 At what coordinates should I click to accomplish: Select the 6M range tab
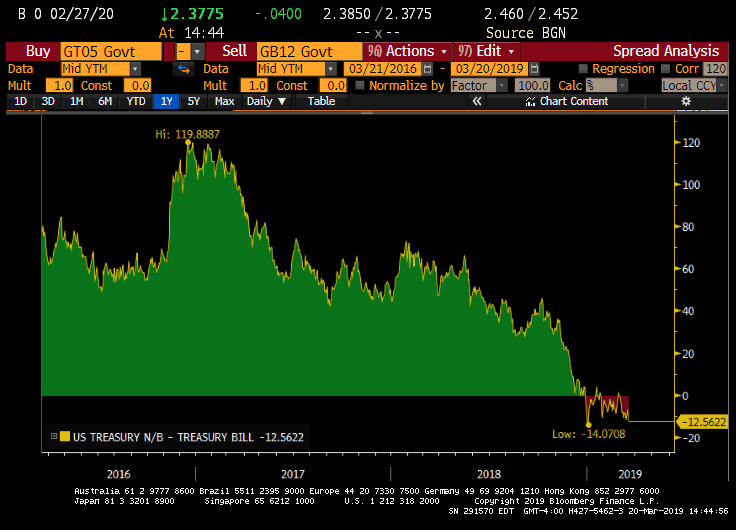pos(105,101)
